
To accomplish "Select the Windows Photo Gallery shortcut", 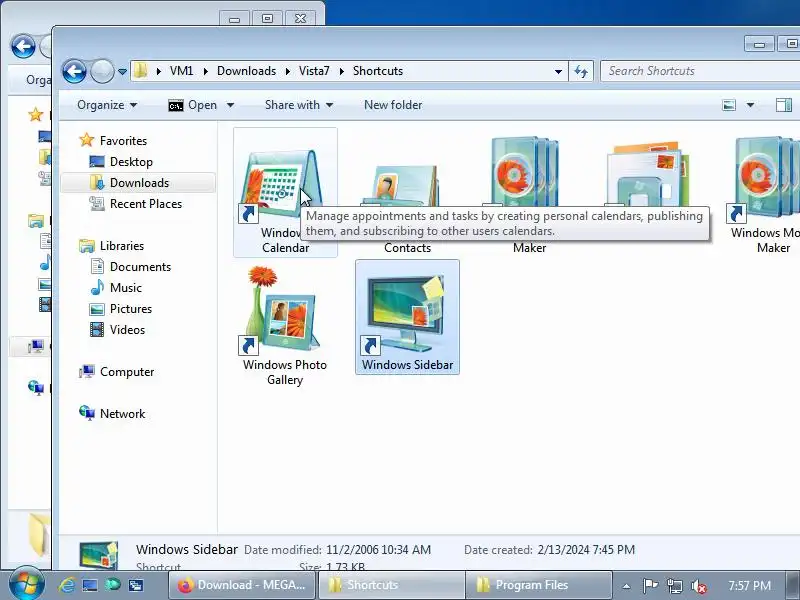I will 285,325.
